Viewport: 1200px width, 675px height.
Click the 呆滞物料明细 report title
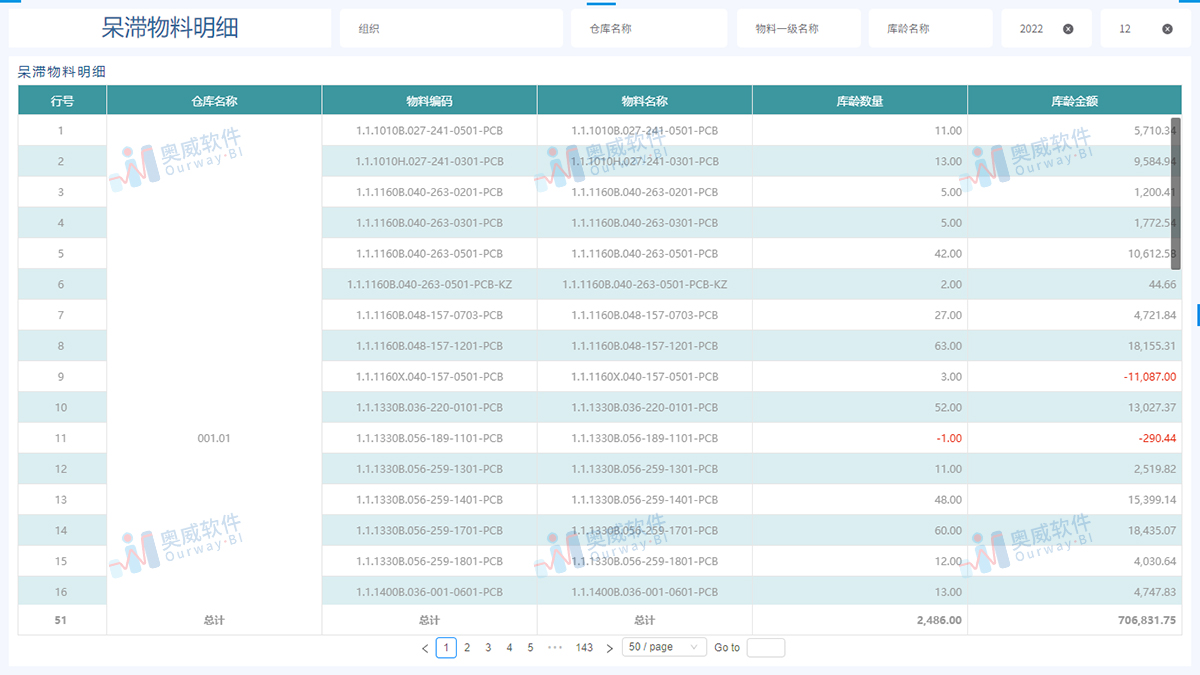click(x=170, y=26)
